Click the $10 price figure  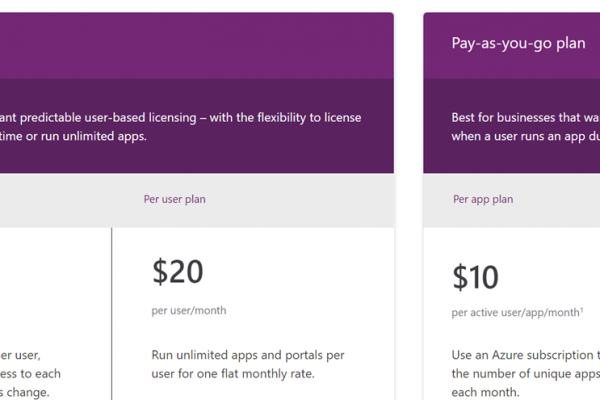pyautogui.click(x=475, y=277)
